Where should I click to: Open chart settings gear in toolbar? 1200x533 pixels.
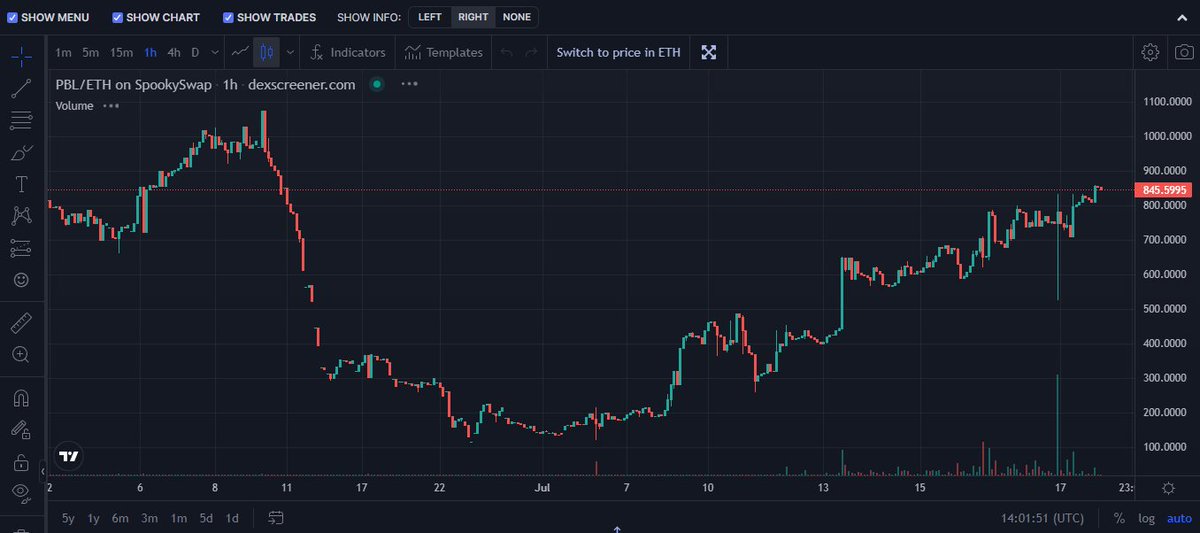[1150, 52]
